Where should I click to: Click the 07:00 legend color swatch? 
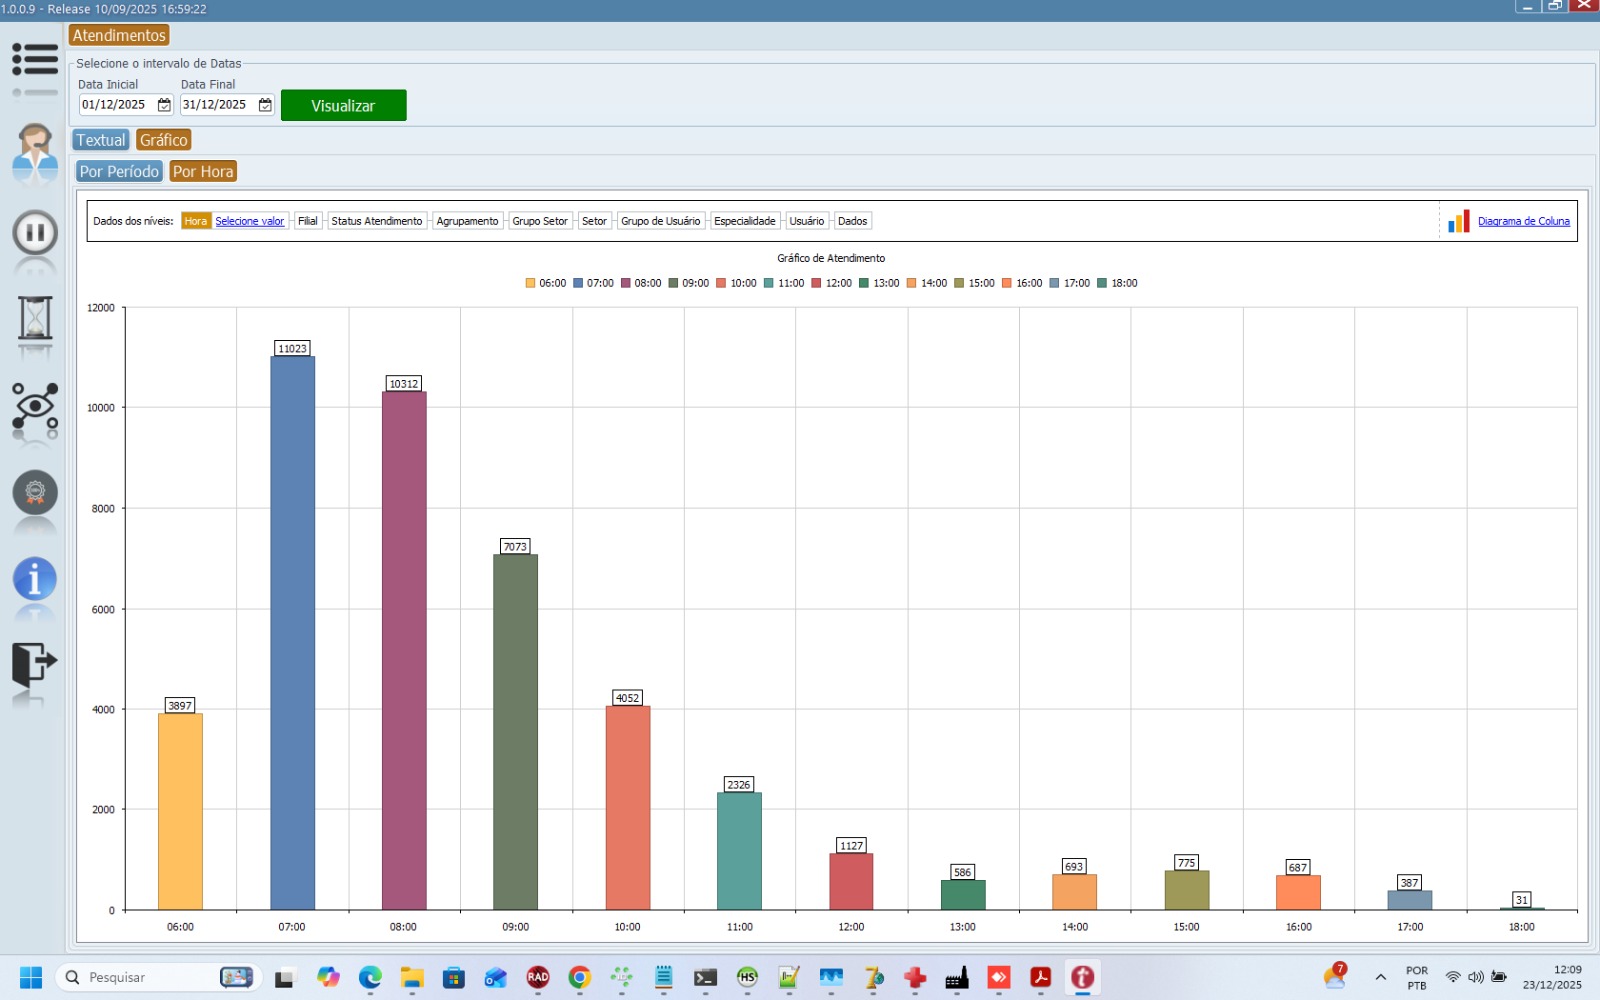click(578, 283)
